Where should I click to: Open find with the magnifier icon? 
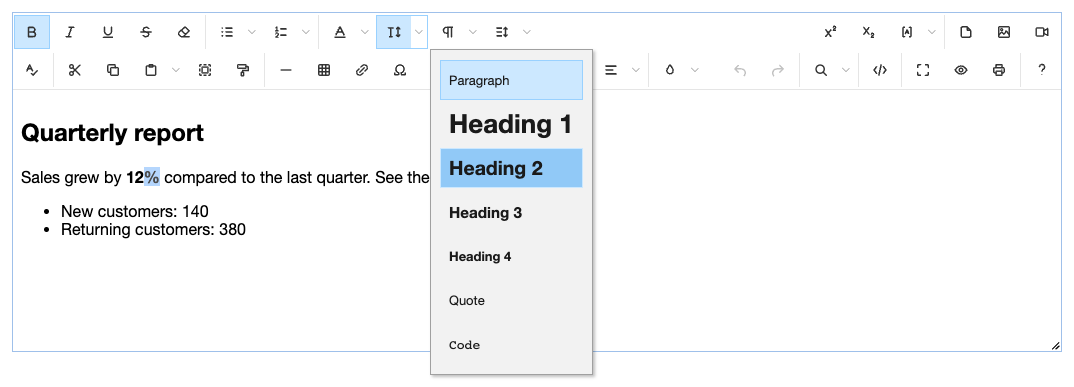[x=821, y=70]
